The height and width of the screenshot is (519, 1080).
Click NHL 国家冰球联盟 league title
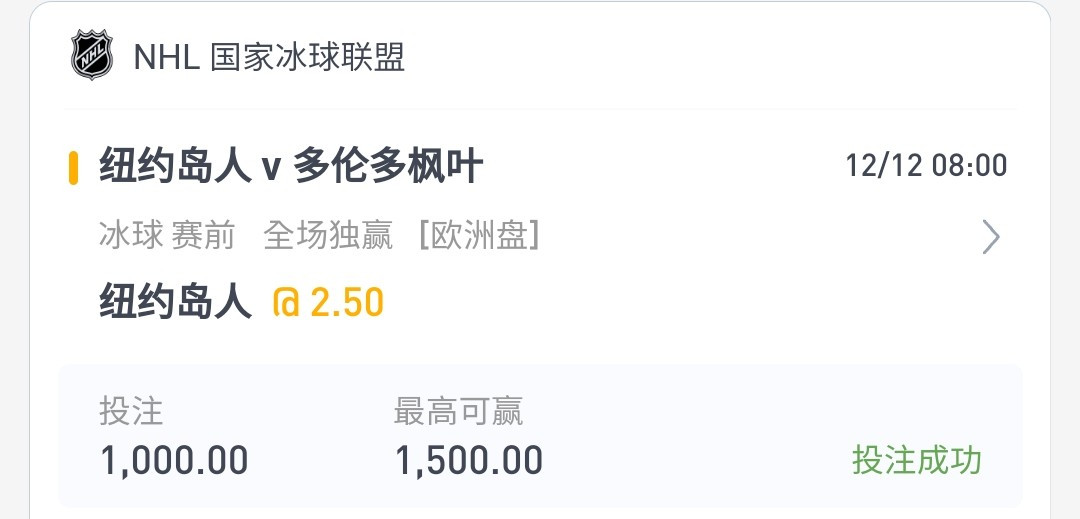click(269, 56)
